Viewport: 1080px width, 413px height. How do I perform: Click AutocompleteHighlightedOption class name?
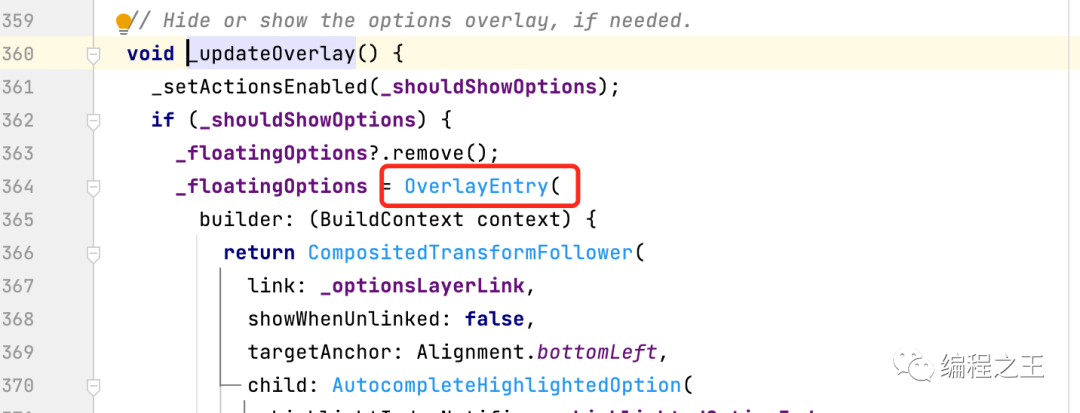tap(506, 385)
